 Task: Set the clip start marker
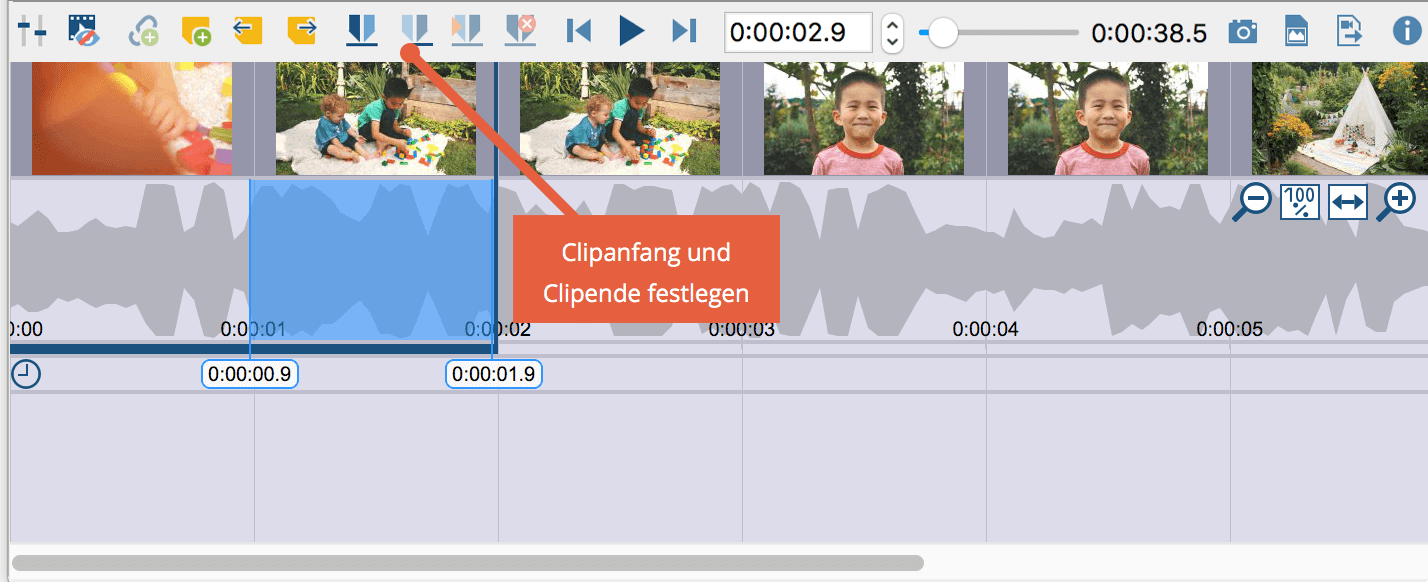(x=361, y=31)
